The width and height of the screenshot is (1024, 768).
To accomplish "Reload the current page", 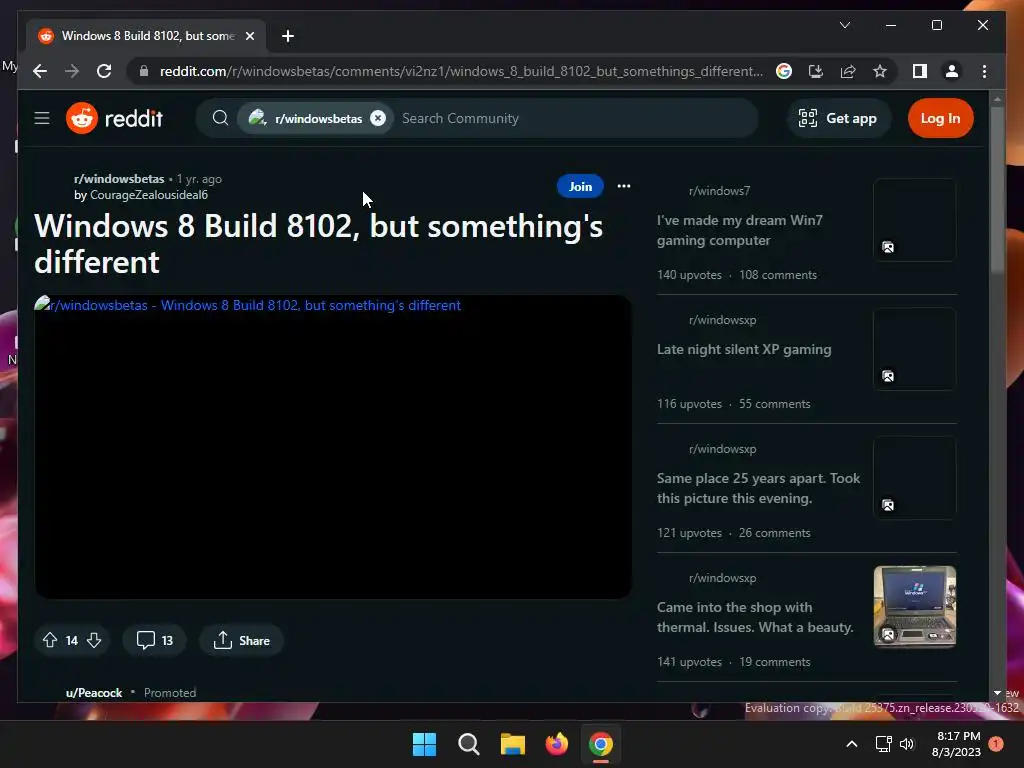I will (104, 71).
